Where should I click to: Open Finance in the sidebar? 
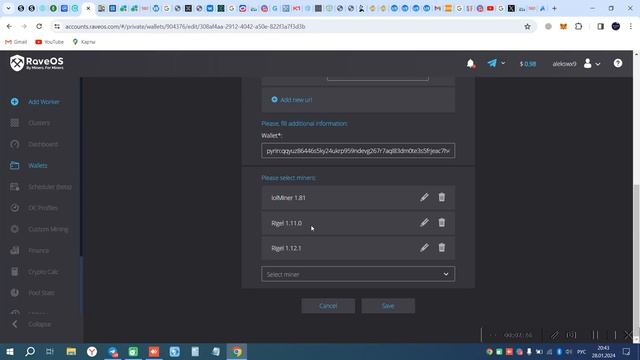tap(38, 250)
